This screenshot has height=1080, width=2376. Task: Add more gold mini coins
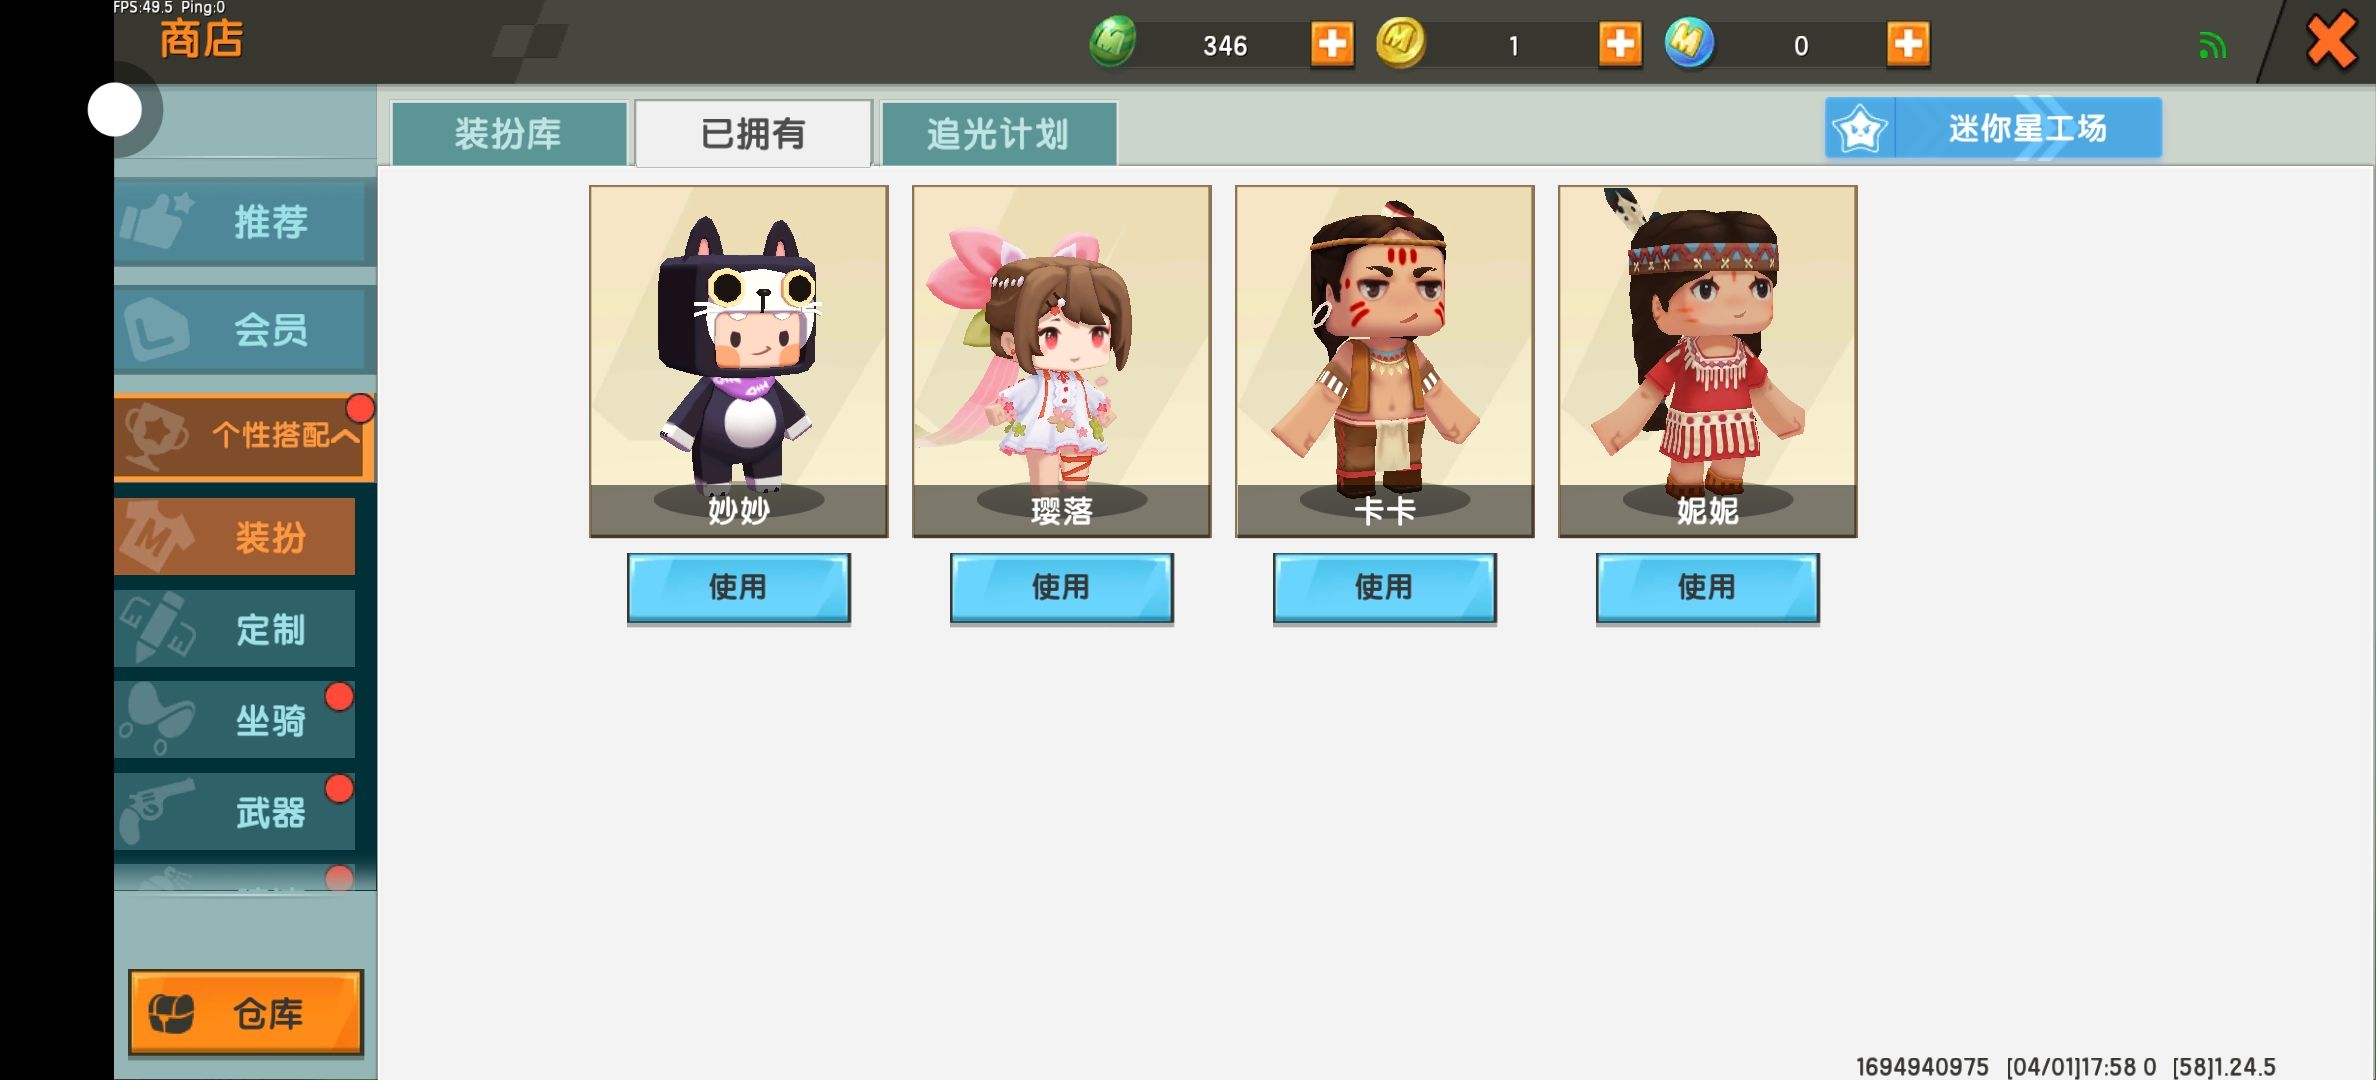(1620, 44)
